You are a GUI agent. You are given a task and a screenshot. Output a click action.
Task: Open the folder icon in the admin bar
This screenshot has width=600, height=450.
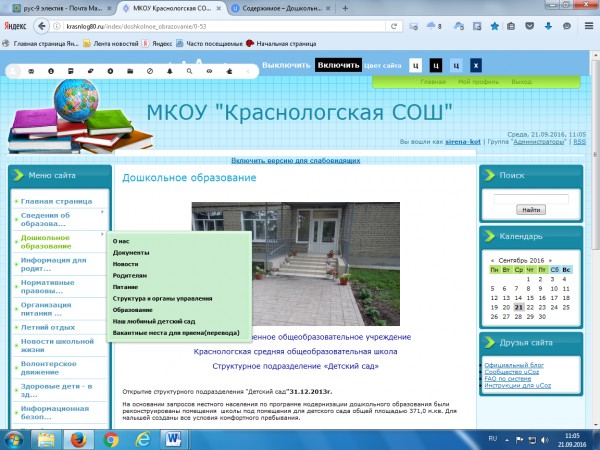pyautogui.click(x=130, y=71)
